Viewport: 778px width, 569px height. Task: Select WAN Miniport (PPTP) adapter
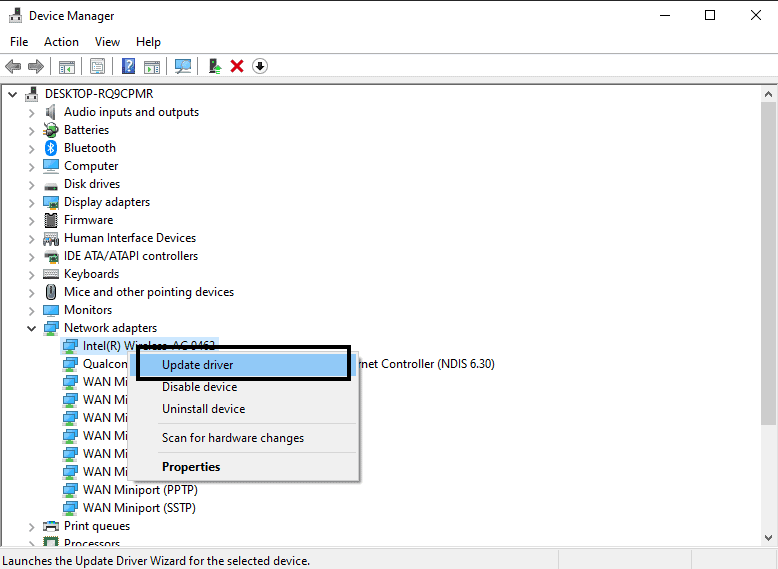(140, 490)
